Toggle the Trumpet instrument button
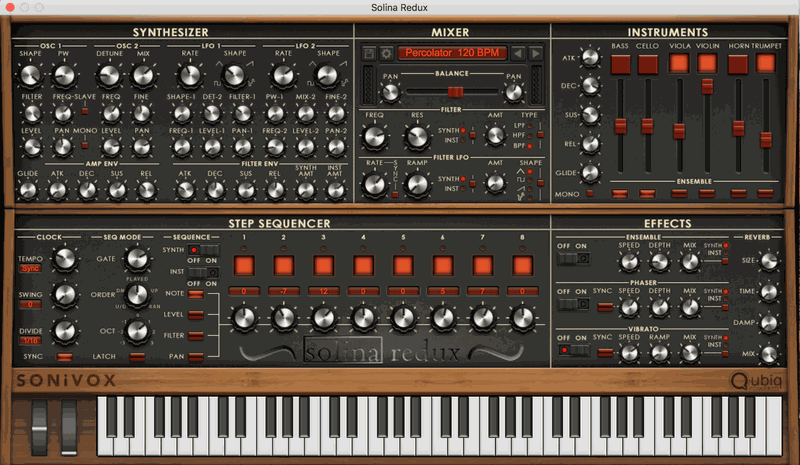 pos(766,63)
